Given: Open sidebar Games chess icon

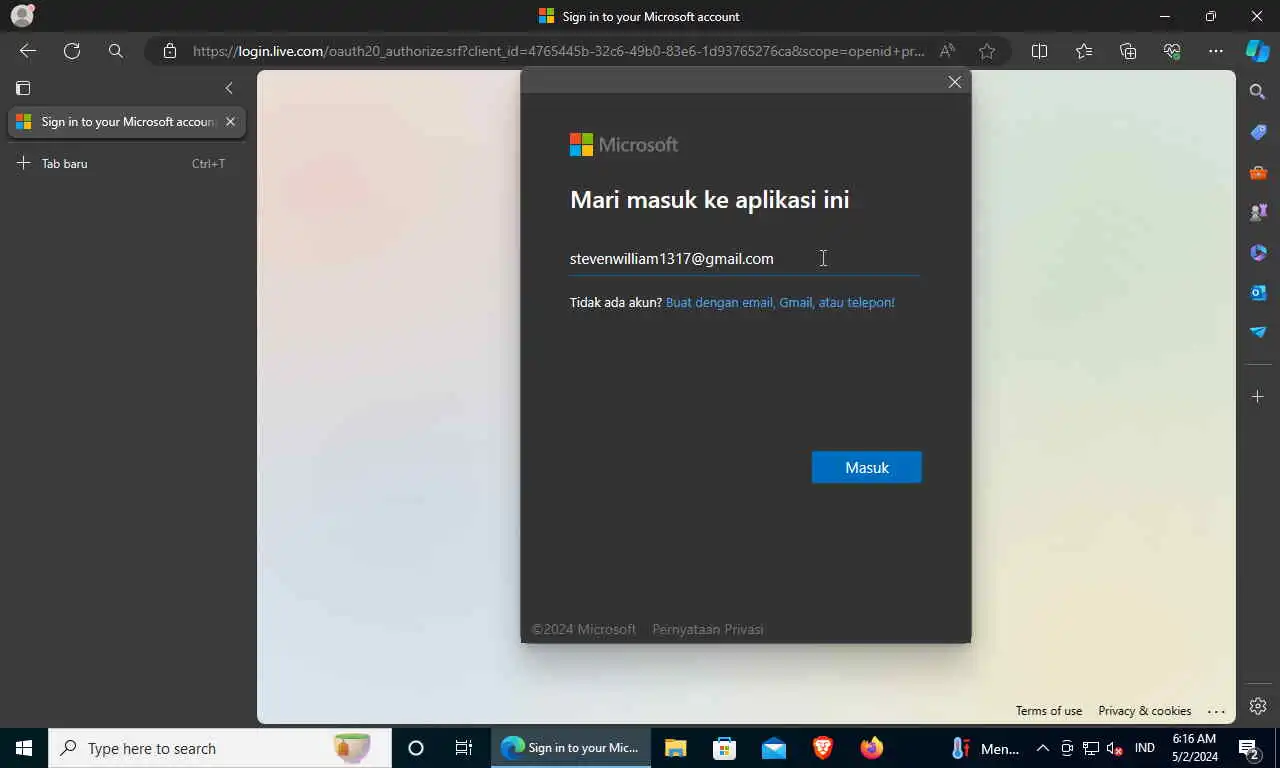Looking at the screenshot, I should coord(1258,212).
